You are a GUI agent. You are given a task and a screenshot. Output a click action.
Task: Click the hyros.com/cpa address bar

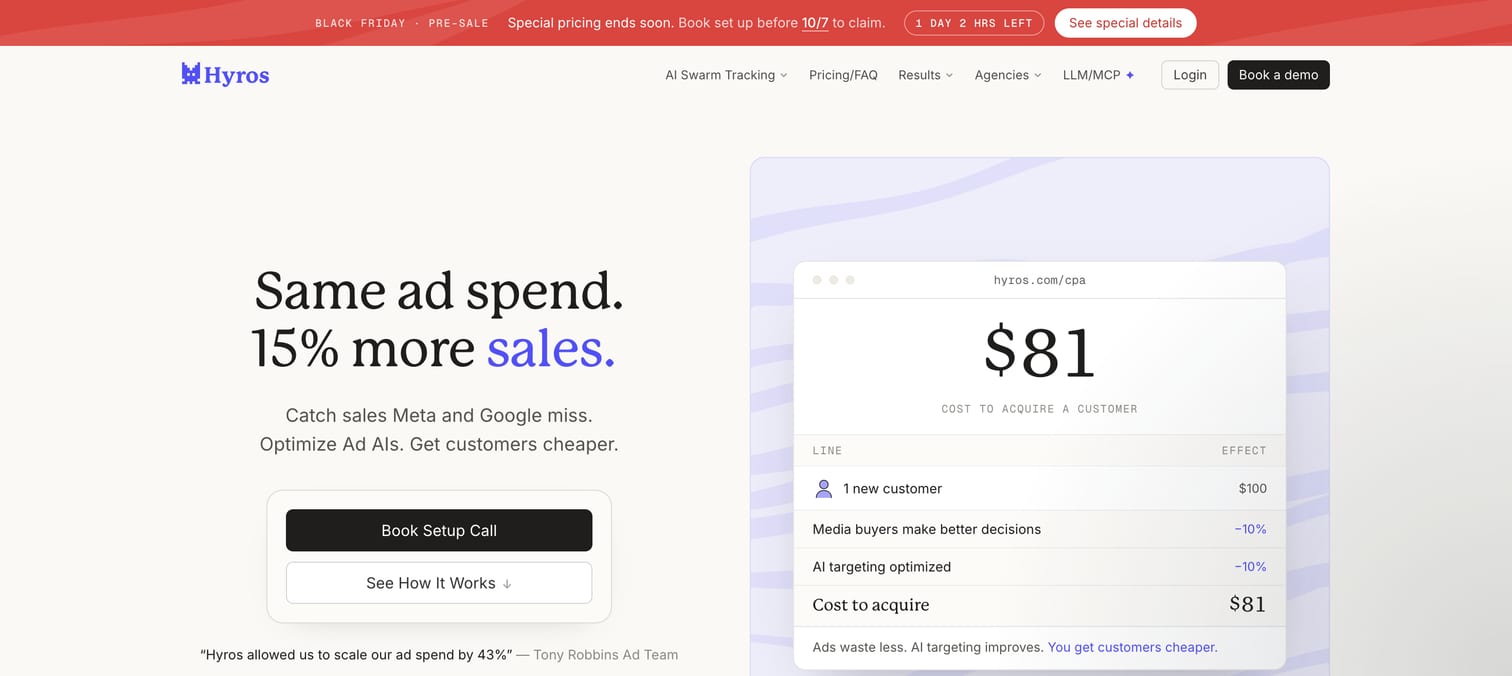pyautogui.click(x=1039, y=280)
